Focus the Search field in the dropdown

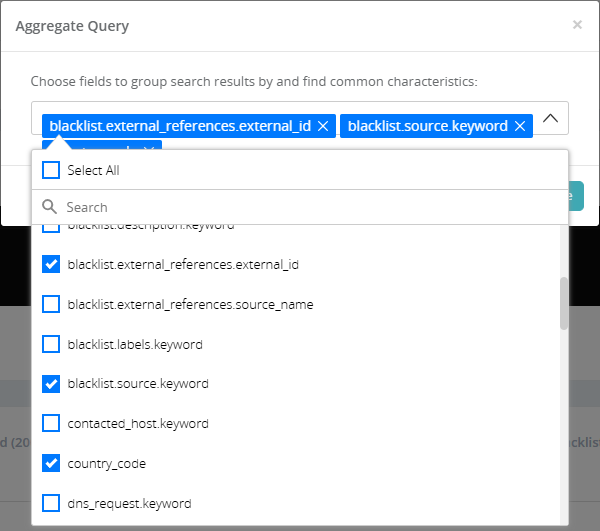point(300,207)
